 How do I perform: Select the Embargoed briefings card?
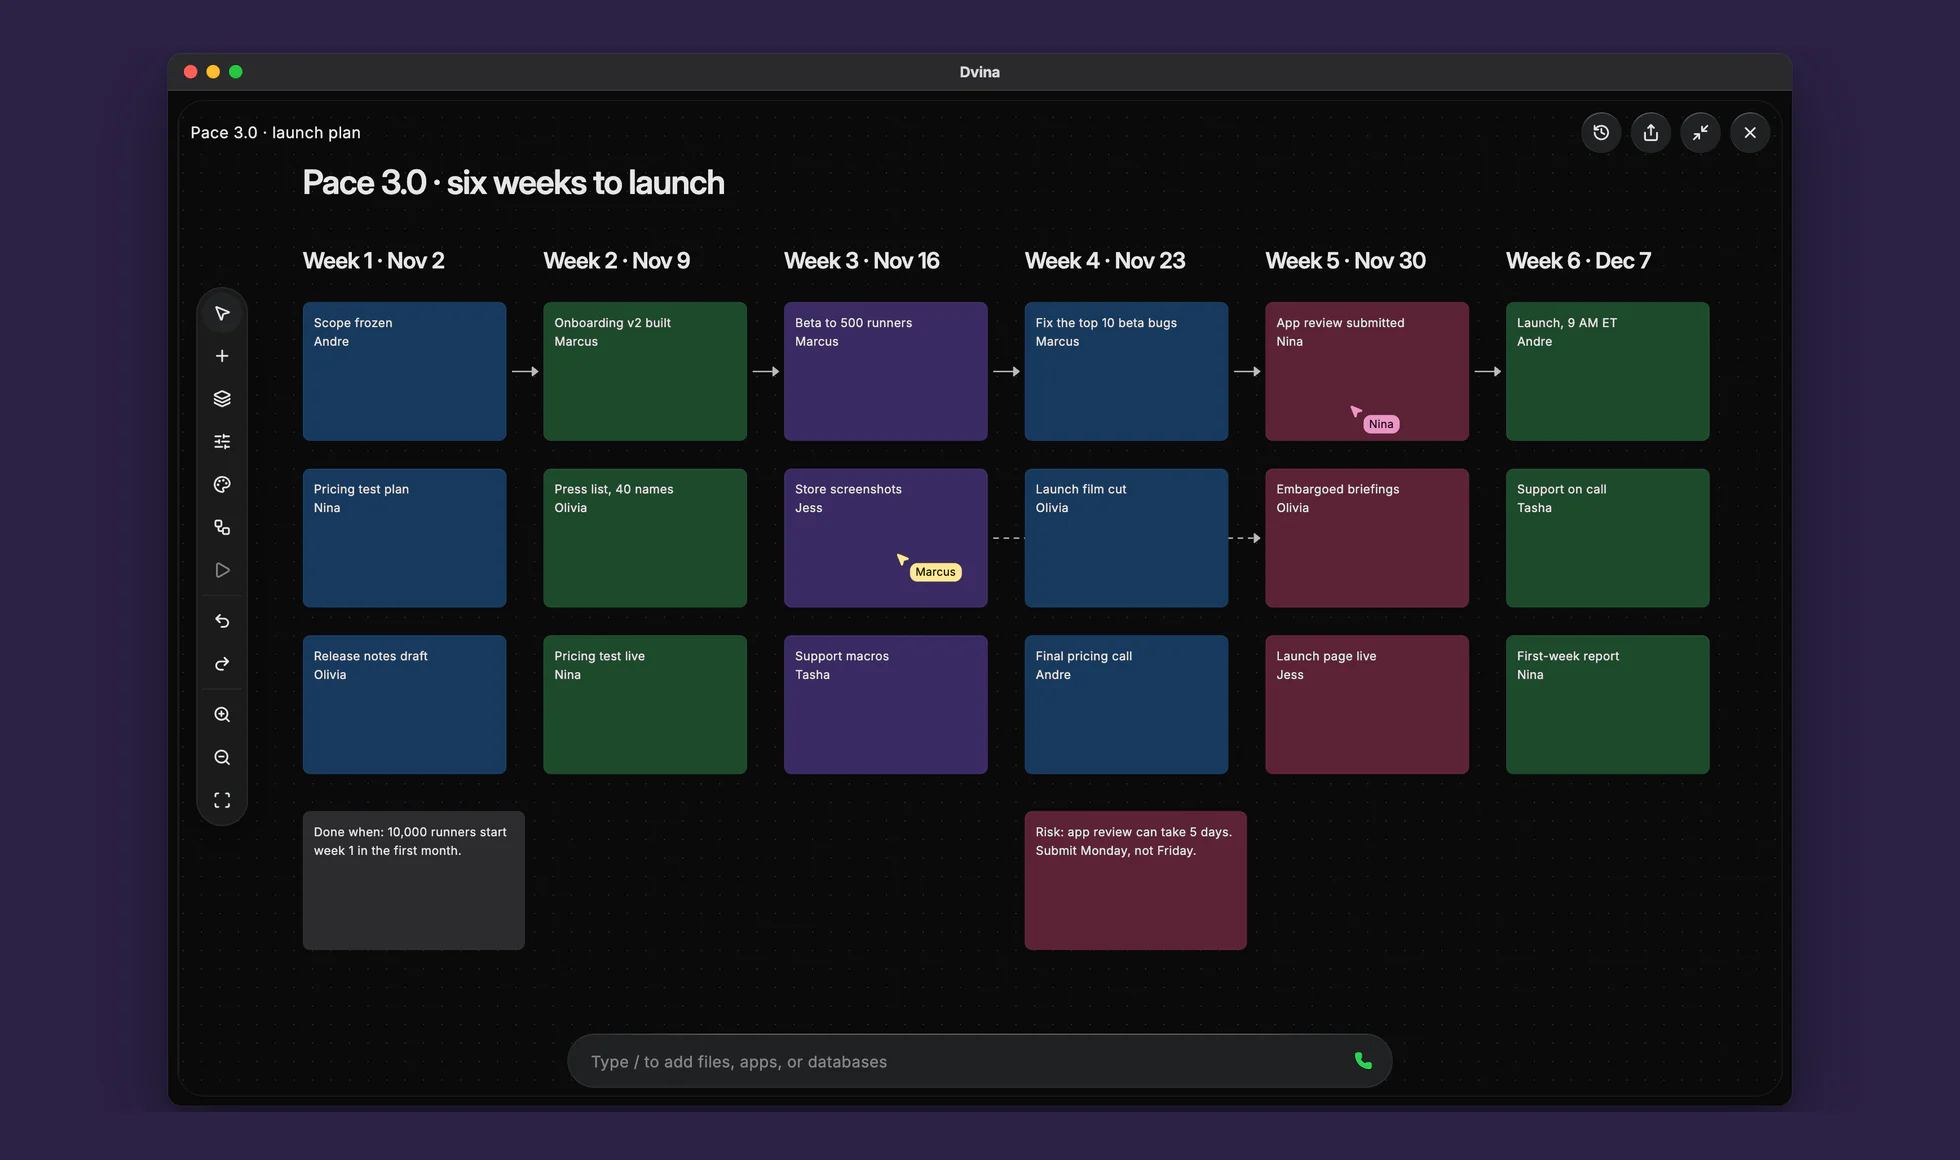[x=1367, y=538]
